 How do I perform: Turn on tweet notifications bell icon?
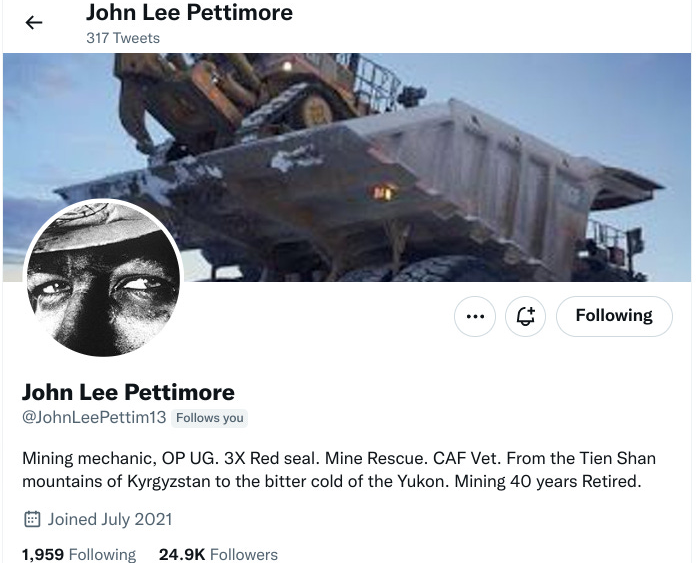pos(525,316)
